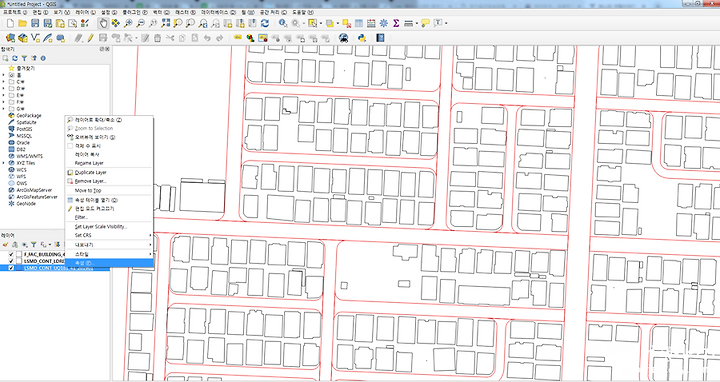Toggle visibility of the selected LSMD_CONT_UQ layer

[11, 268]
